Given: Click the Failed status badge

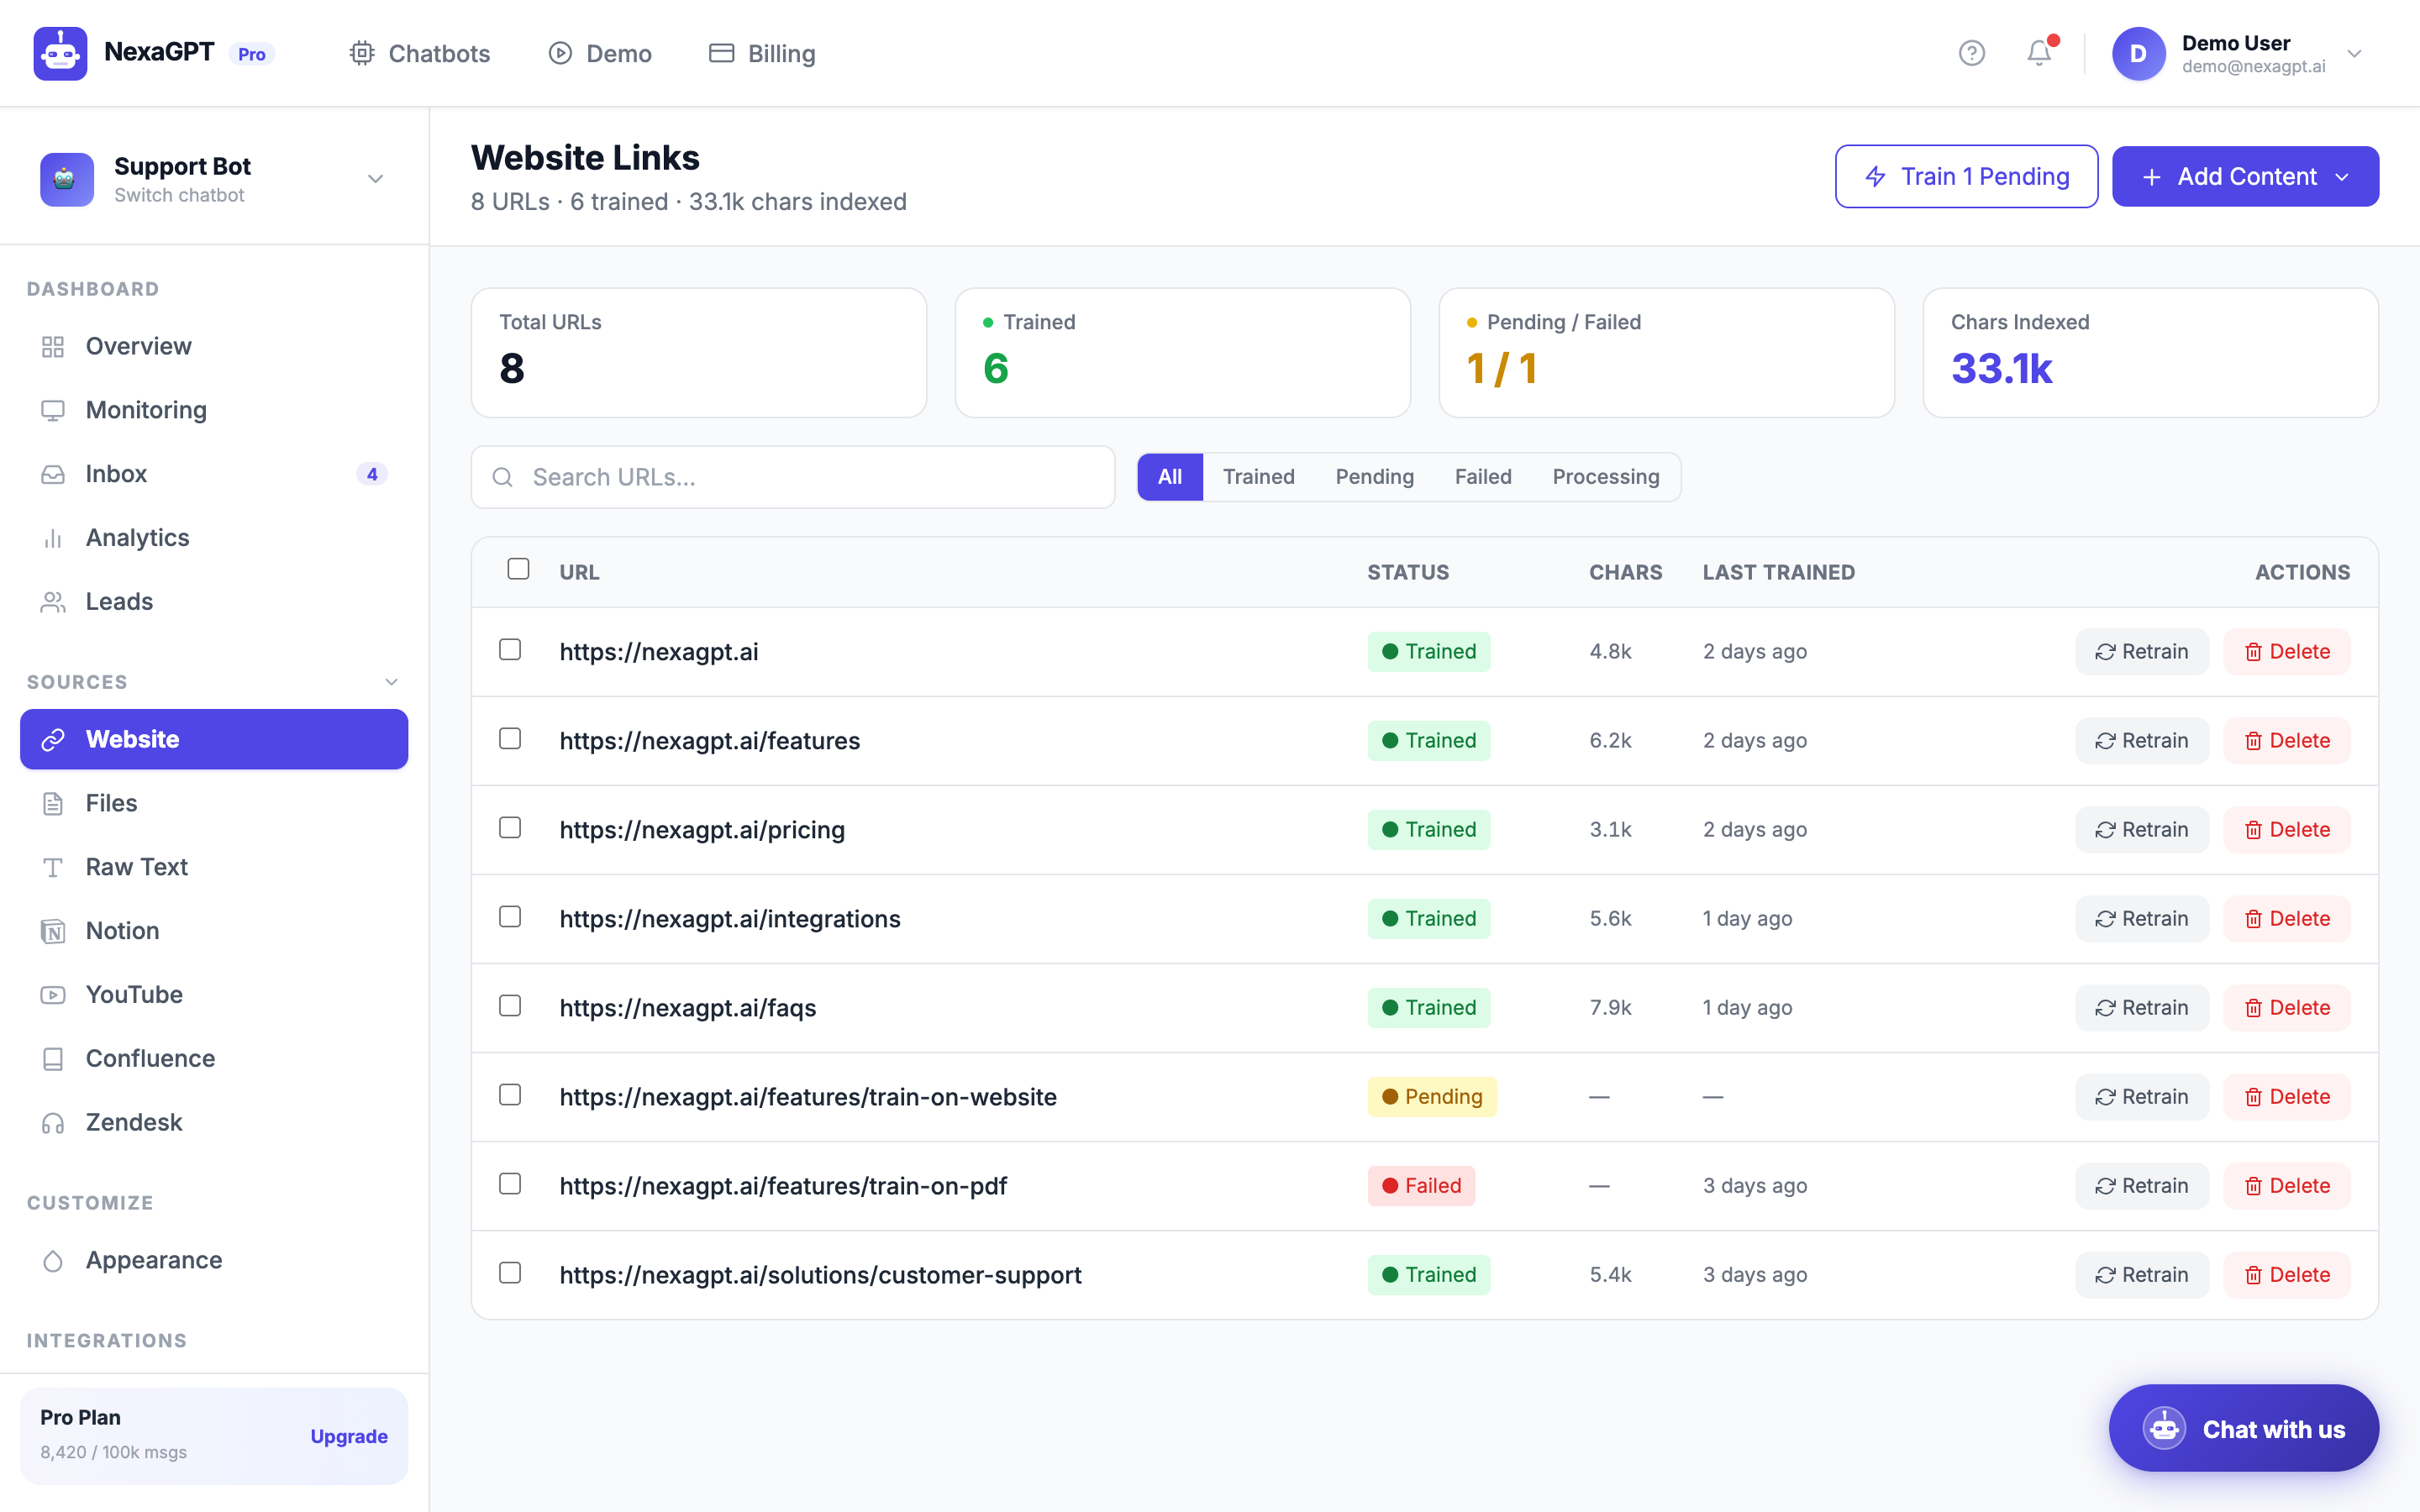Looking at the screenshot, I should (x=1421, y=1186).
